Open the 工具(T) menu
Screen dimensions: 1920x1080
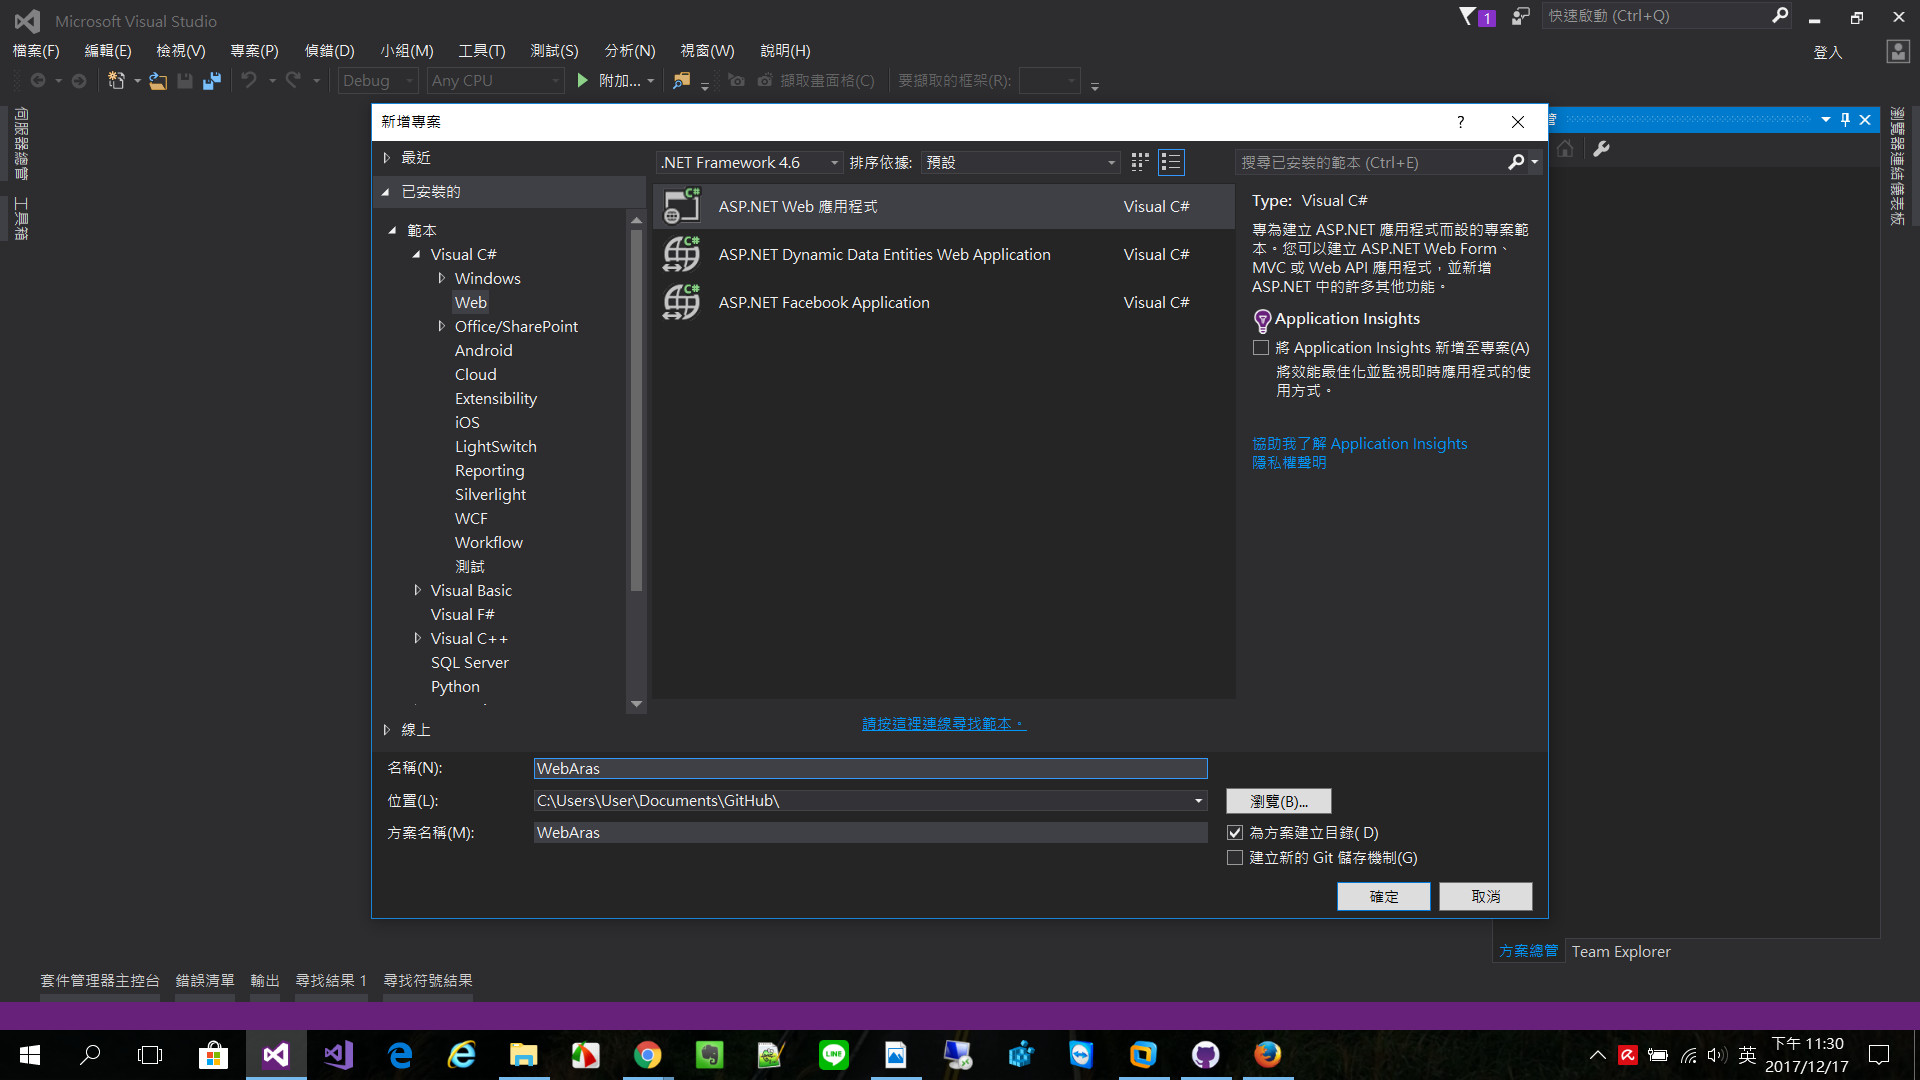click(x=481, y=50)
